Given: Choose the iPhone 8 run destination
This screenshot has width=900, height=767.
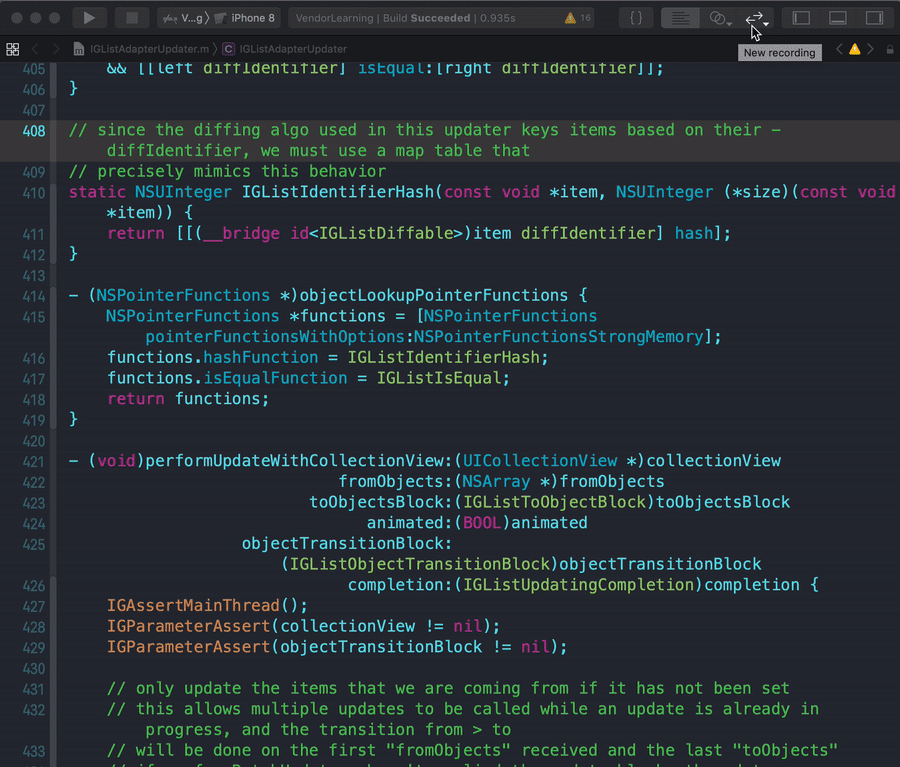Looking at the screenshot, I should [246, 18].
